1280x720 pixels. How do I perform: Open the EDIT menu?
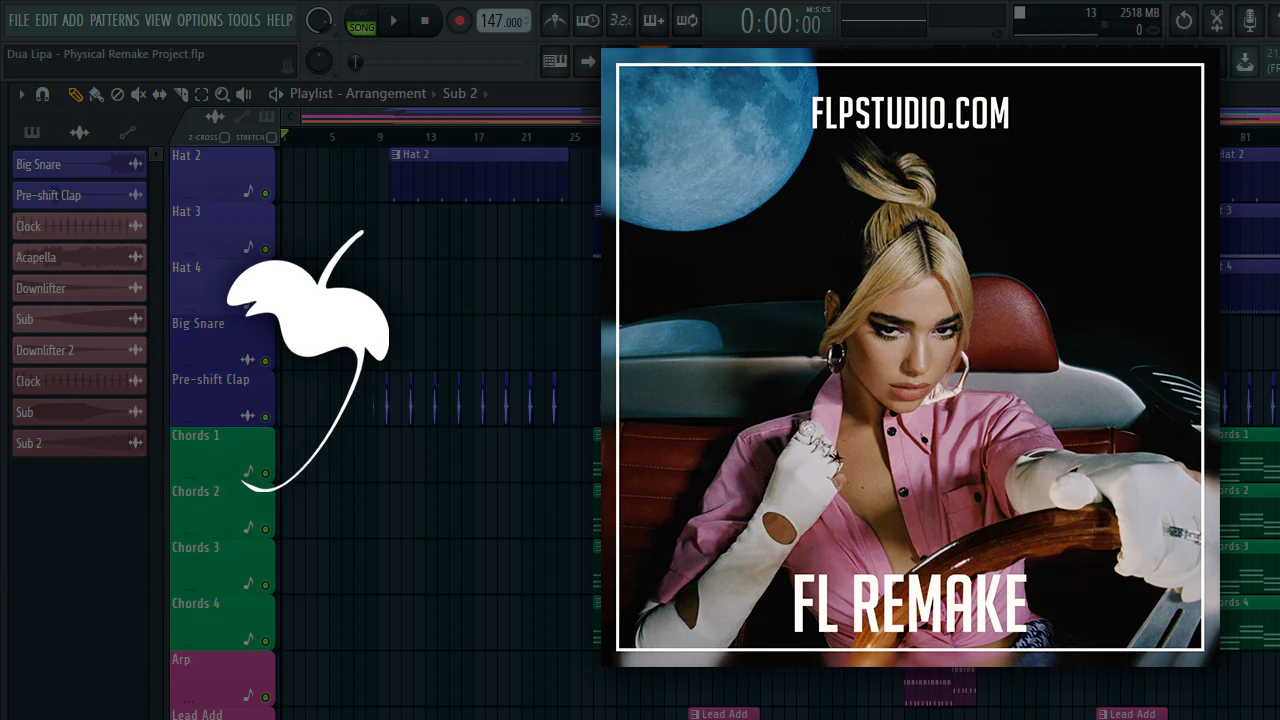point(46,20)
